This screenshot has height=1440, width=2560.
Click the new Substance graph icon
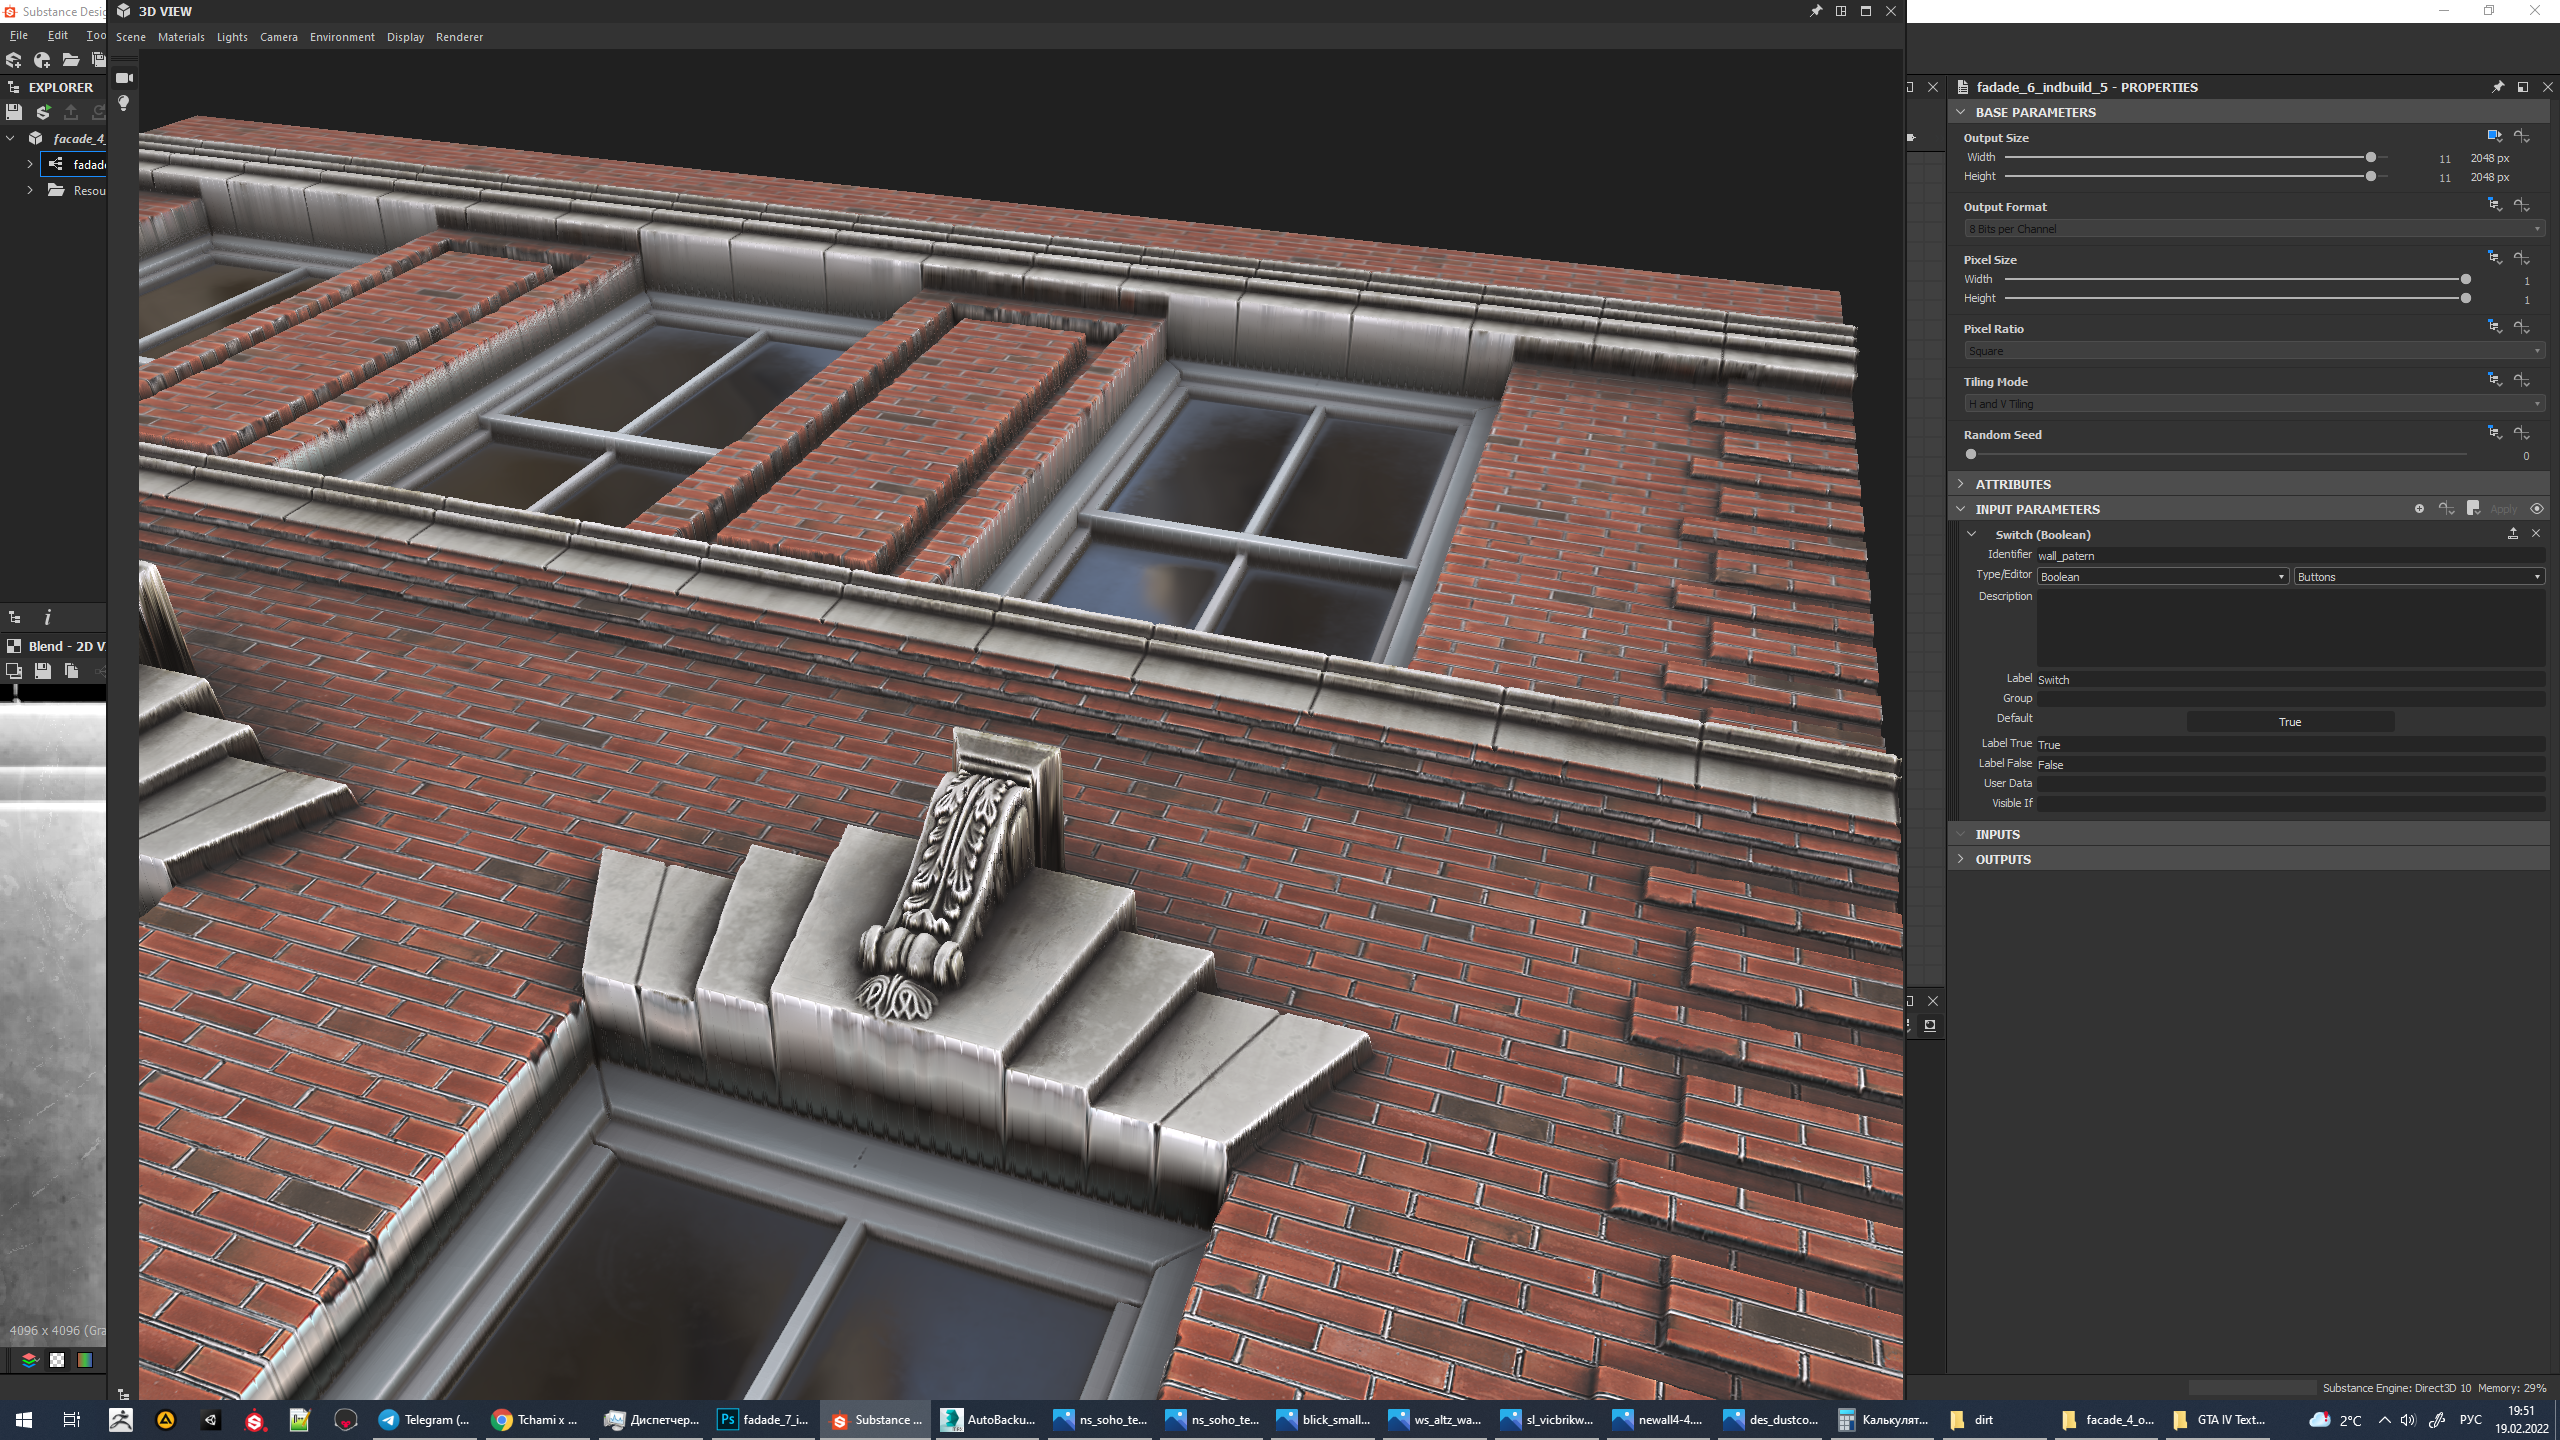click(x=14, y=60)
